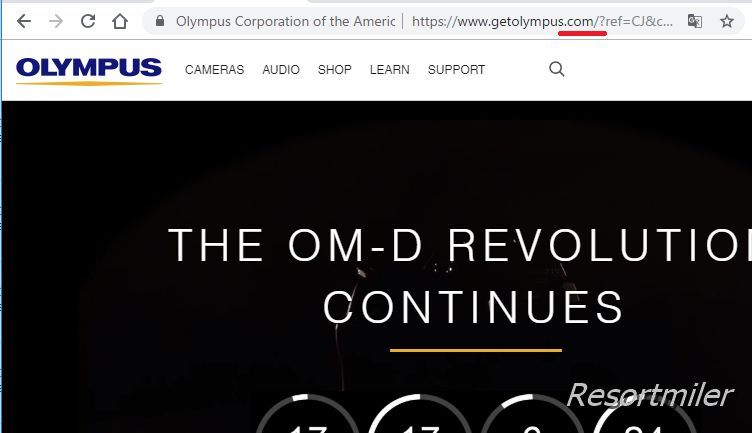The width and height of the screenshot is (752, 433).
Task: Open the CAMERAS menu
Action: click(214, 70)
